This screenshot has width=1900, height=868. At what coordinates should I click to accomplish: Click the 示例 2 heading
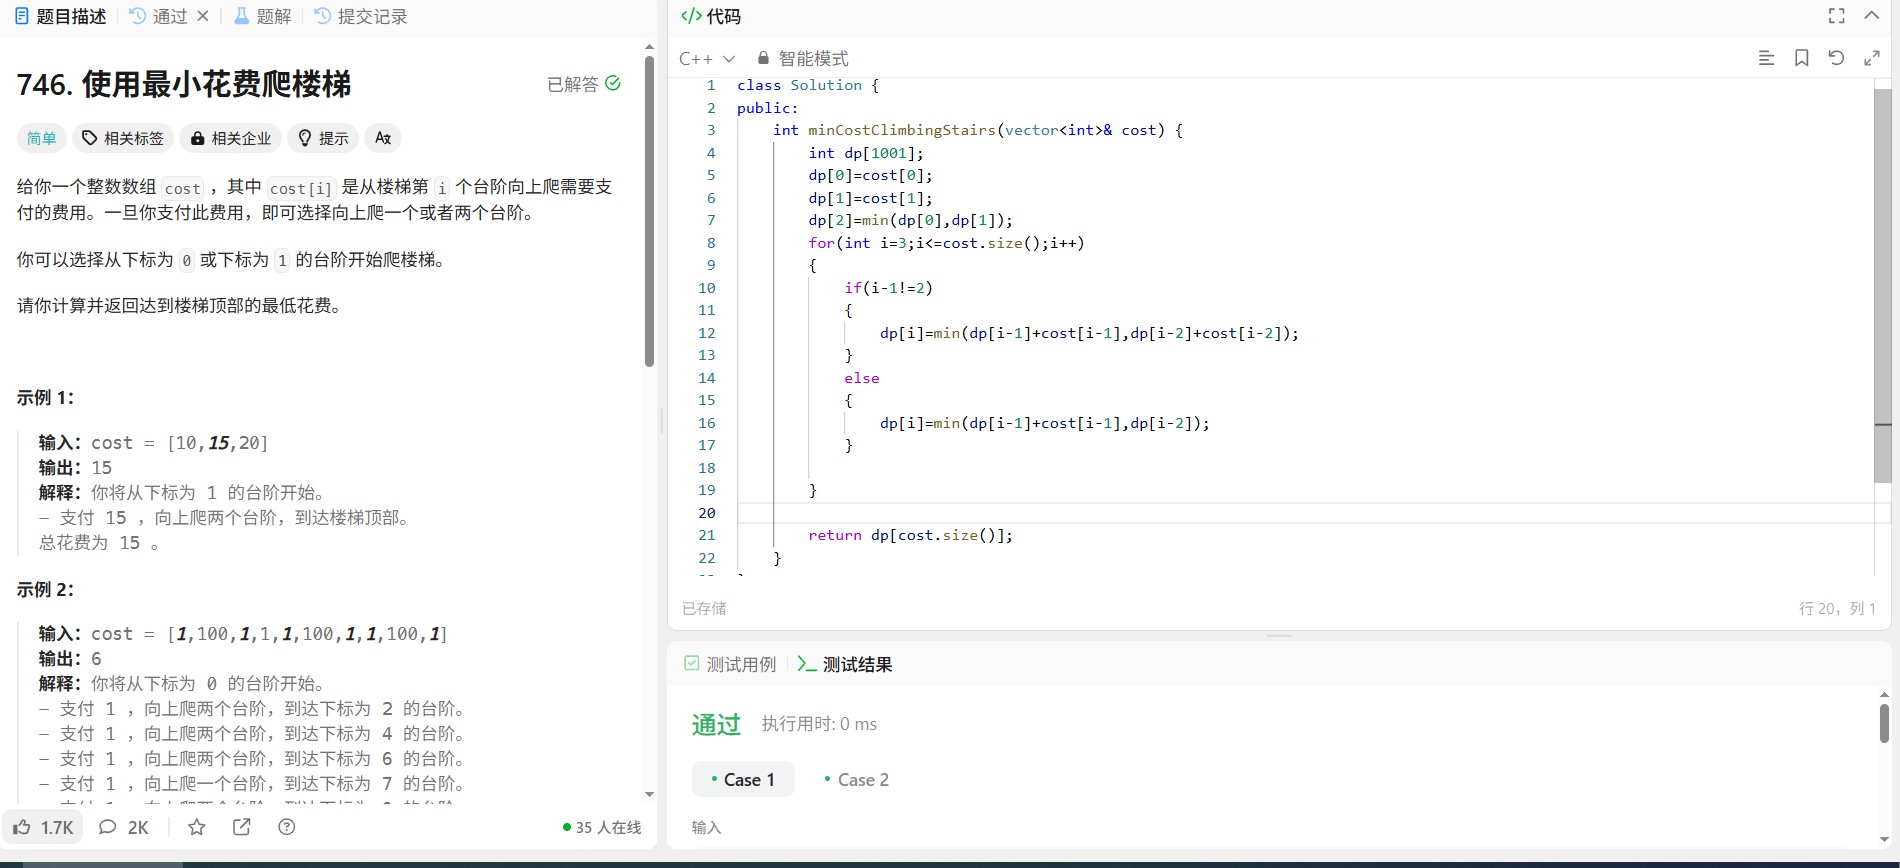click(45, 589)
